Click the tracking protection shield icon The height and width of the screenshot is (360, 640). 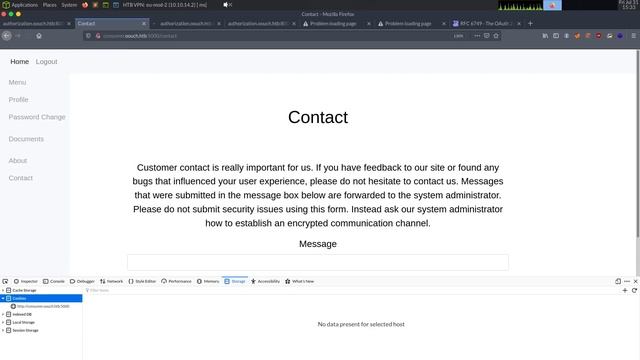(88, 36)
